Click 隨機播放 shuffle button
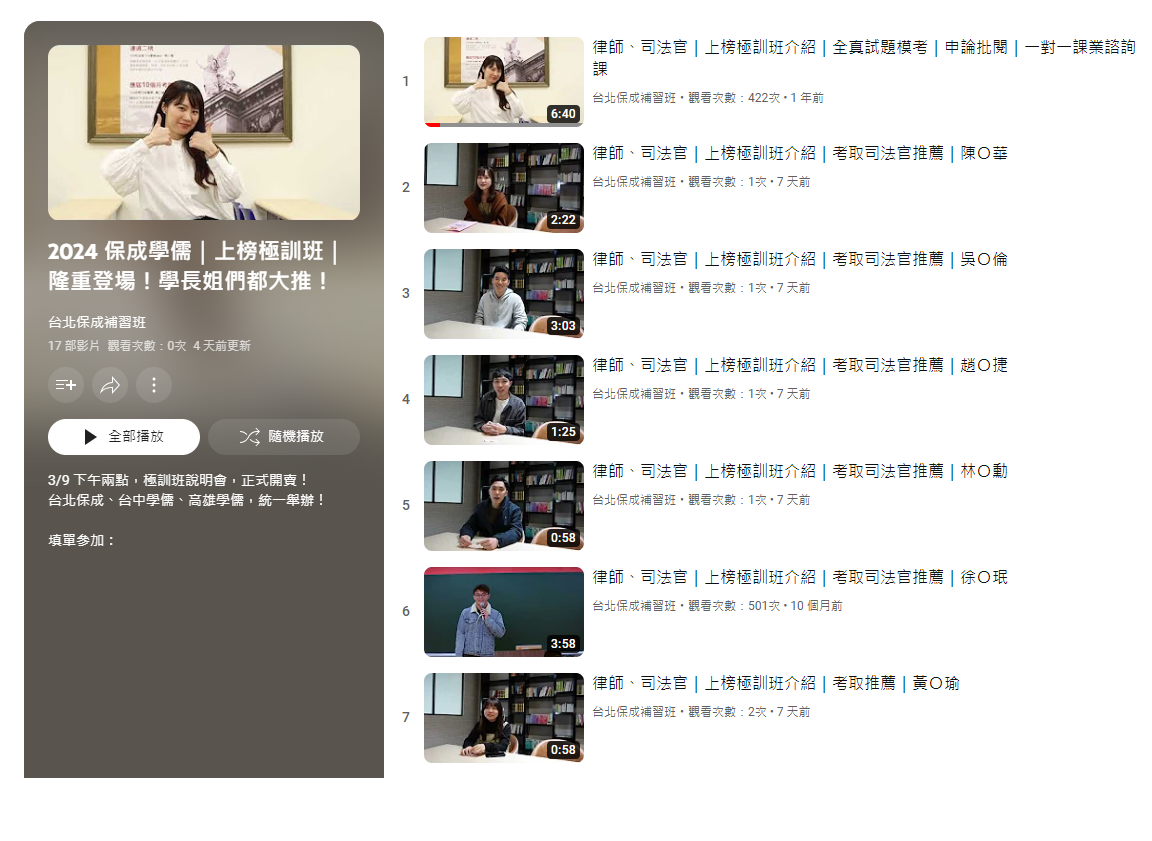Image resolution: width=1152 pixels, height=841 pixels. [284, 437]
